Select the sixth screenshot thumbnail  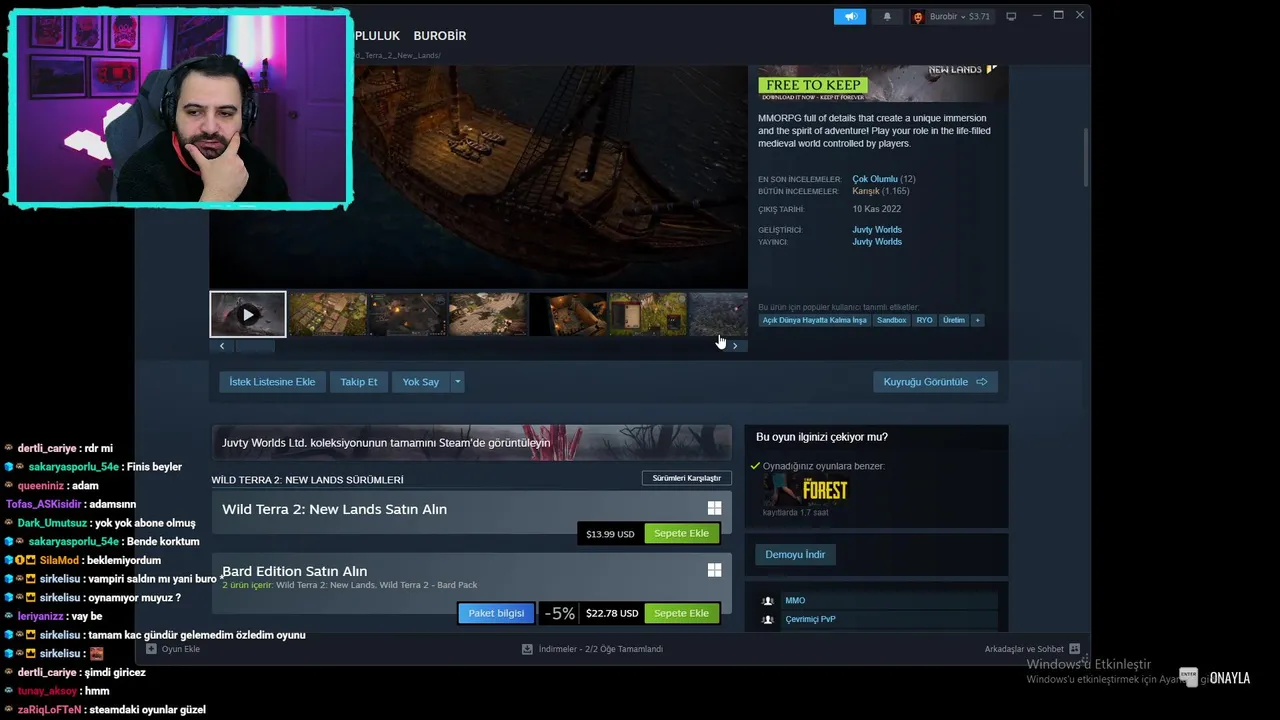(648, 315)
